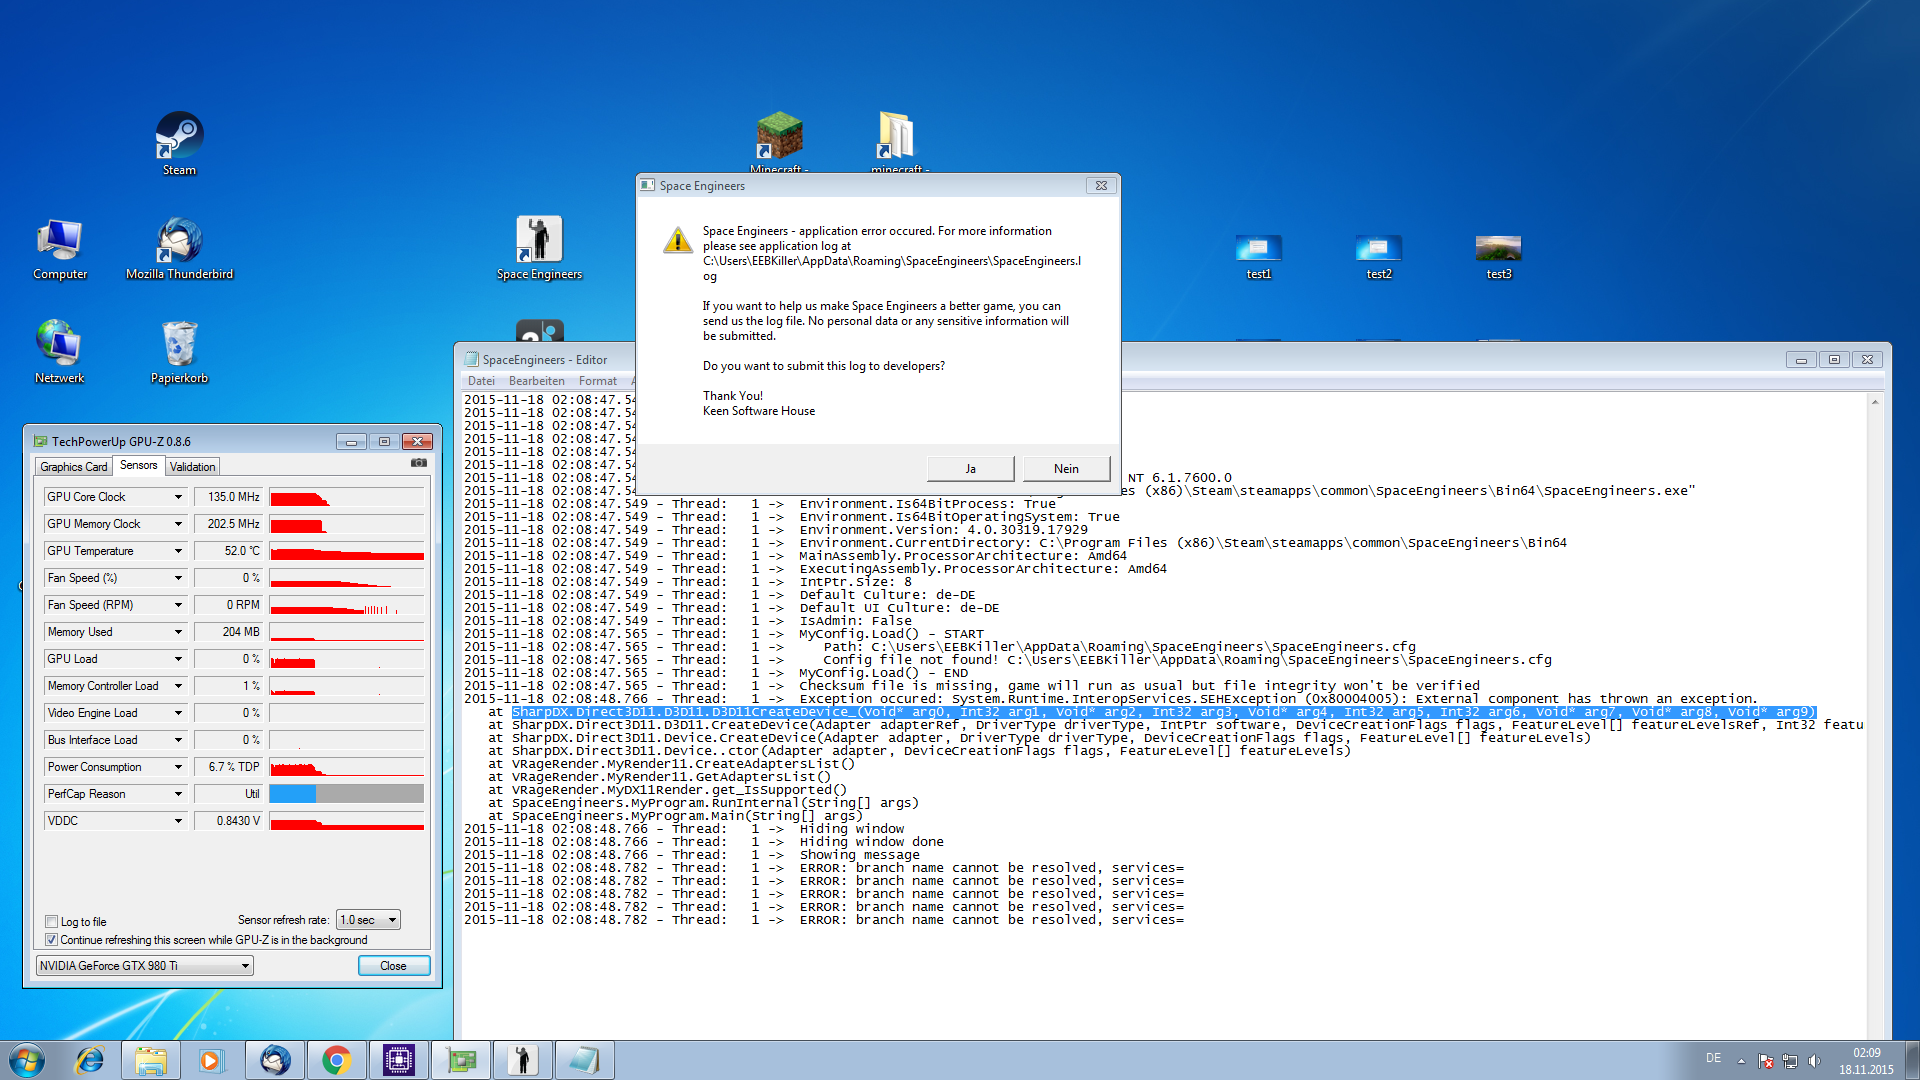Screen dimensions: 1920x1080
Task: Open the Netzwerk desktop icon
Action: (x=60, y=352)
